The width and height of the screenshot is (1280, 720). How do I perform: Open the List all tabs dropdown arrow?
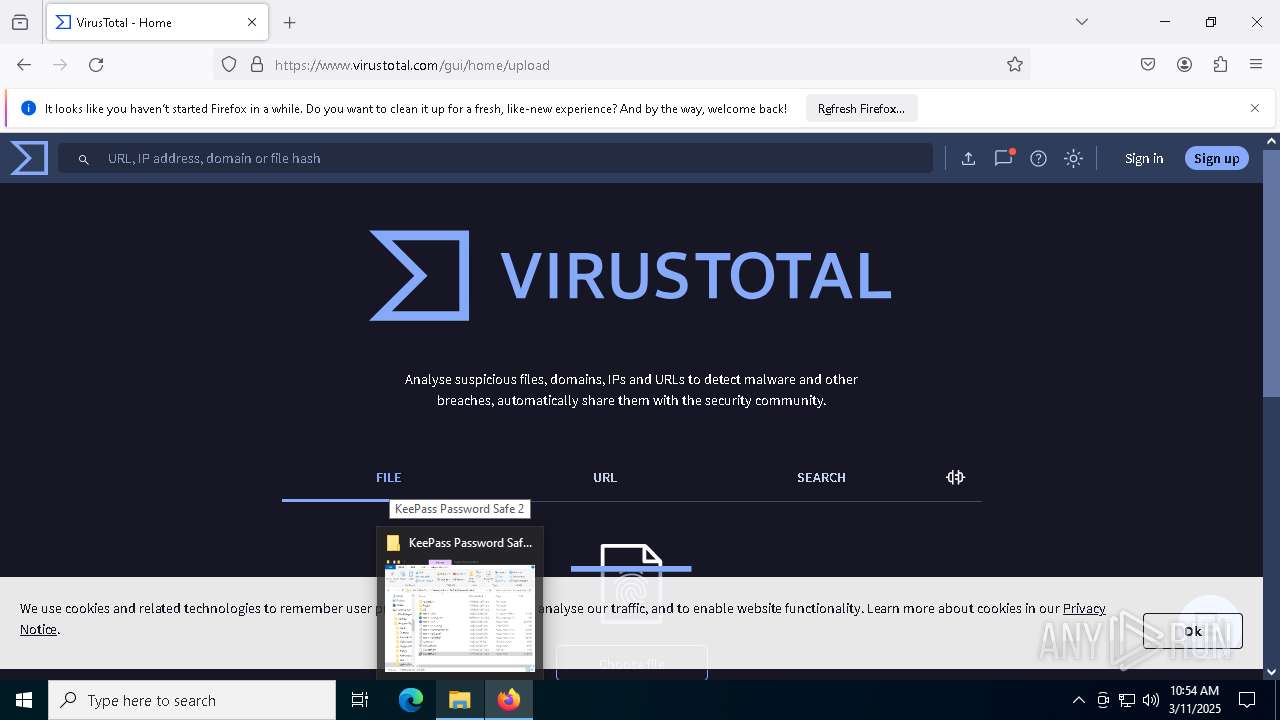click(1081, 22)
